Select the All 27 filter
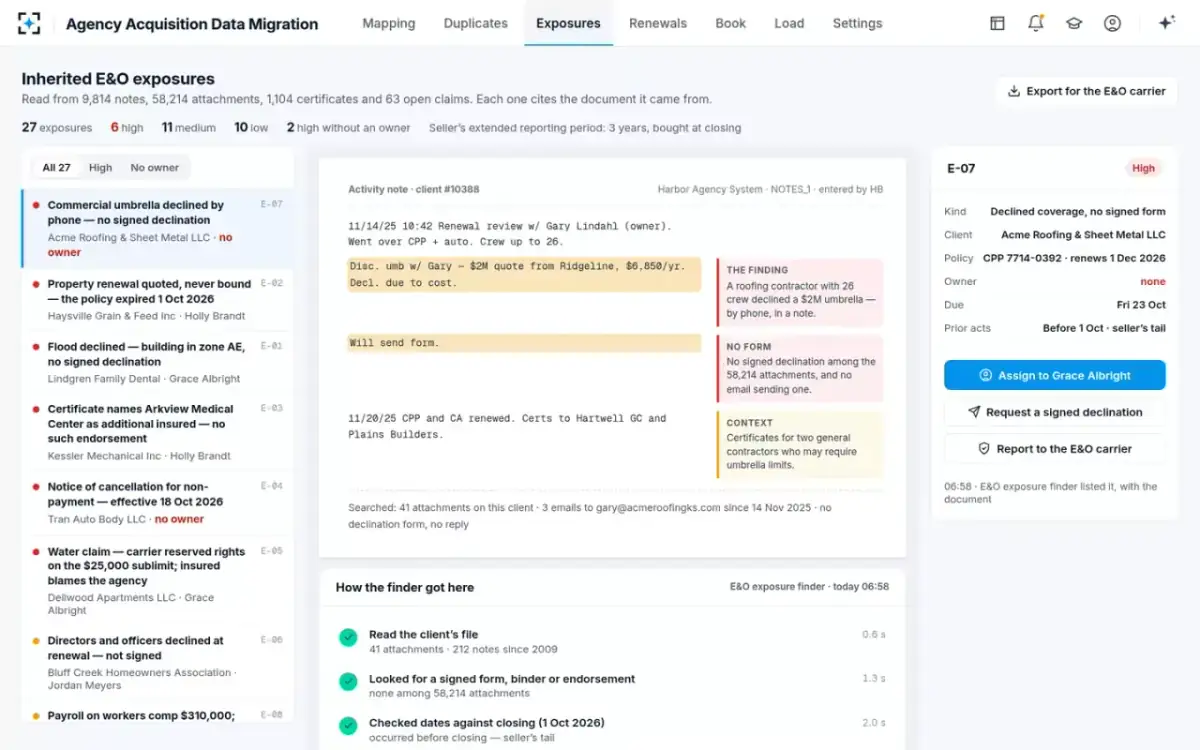 click(x=56, y=168)
